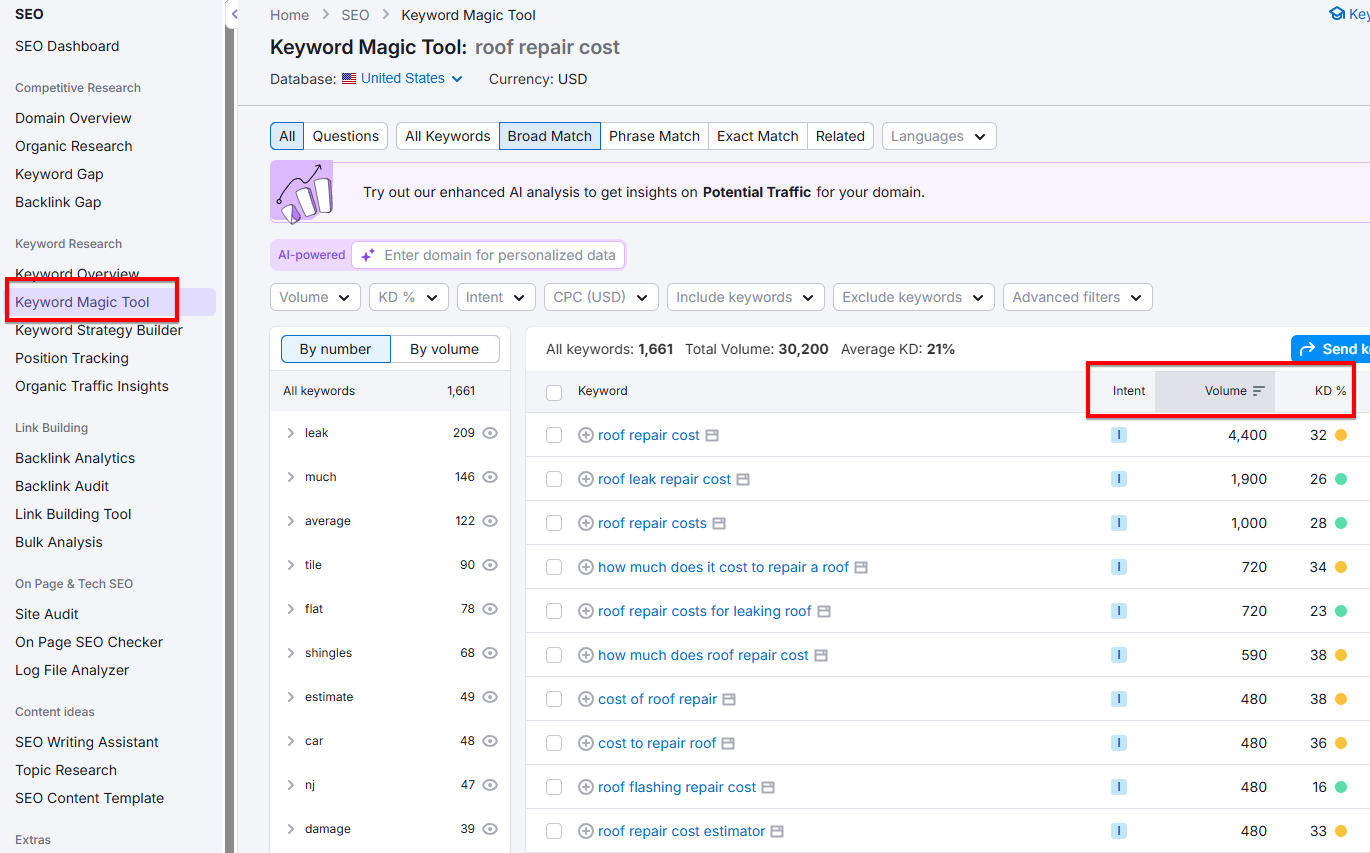Open Keyword Overview in sidebar
This screenshot has height=853, width=1370.
77,274
